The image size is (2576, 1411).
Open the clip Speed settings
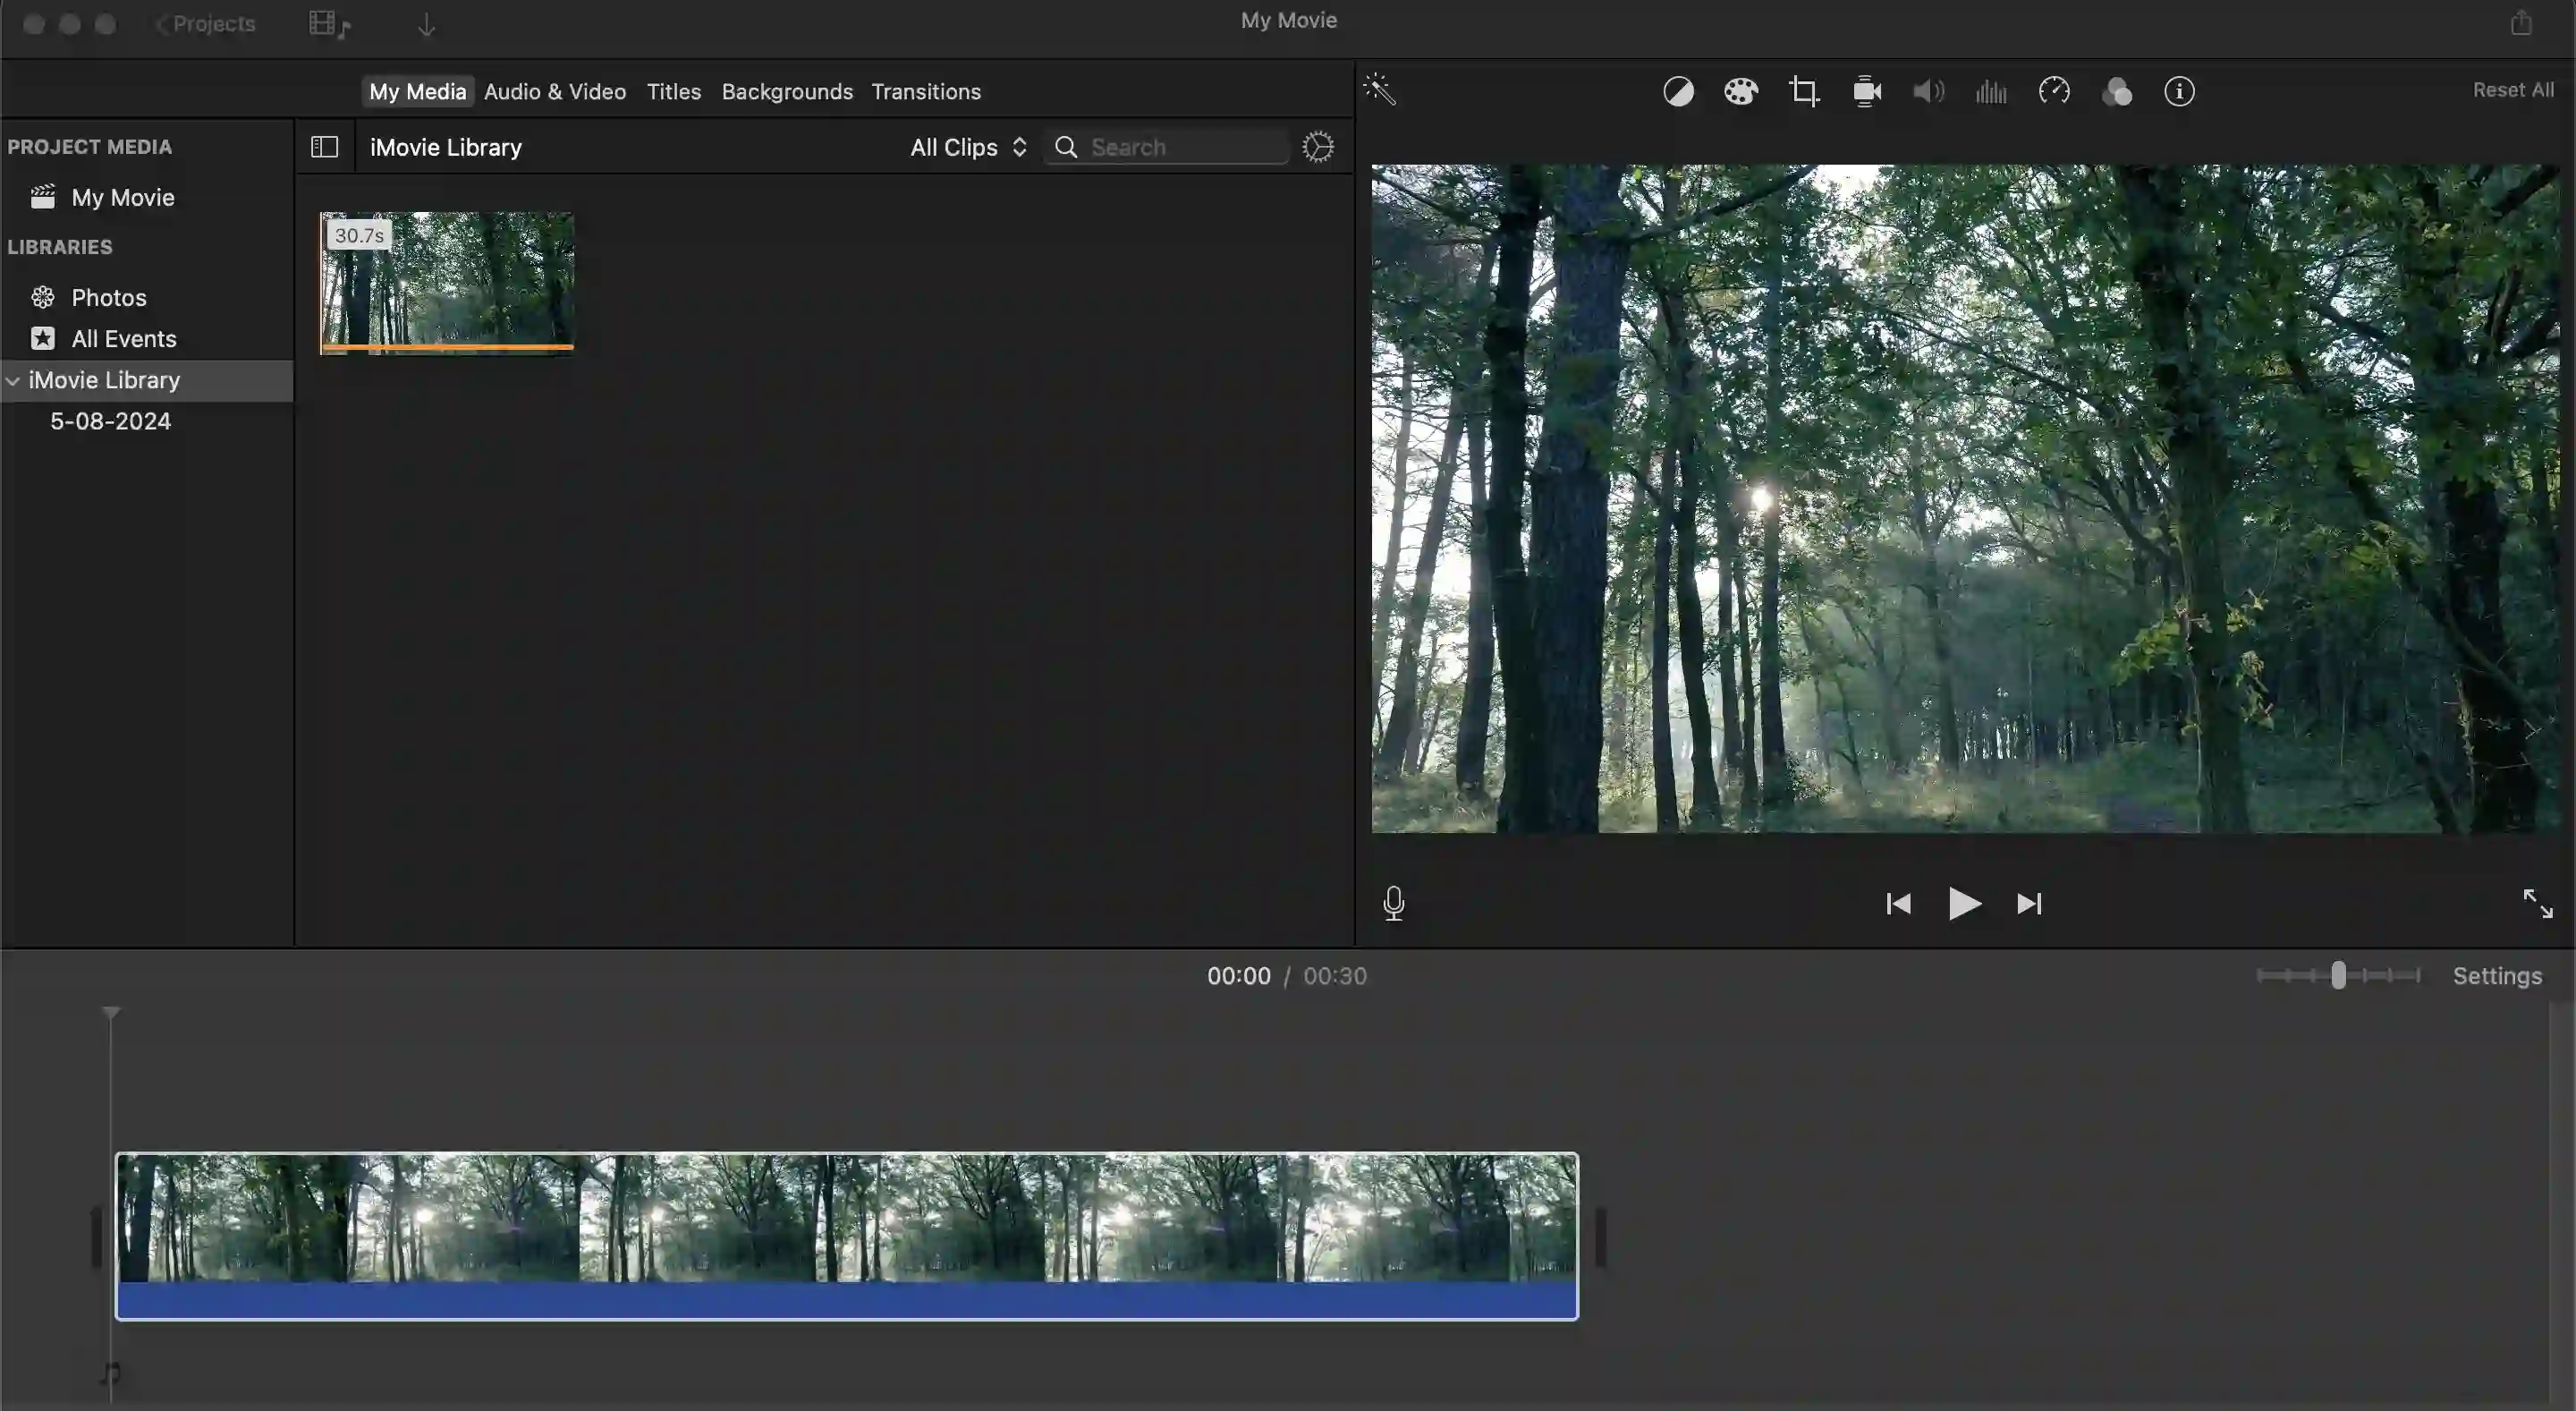point(2054,91)
